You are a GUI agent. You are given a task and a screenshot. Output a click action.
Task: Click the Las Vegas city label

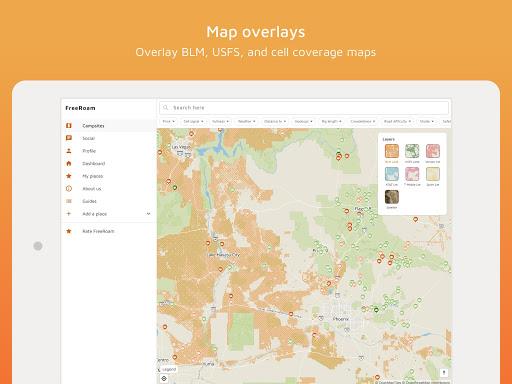pos(181,147)
